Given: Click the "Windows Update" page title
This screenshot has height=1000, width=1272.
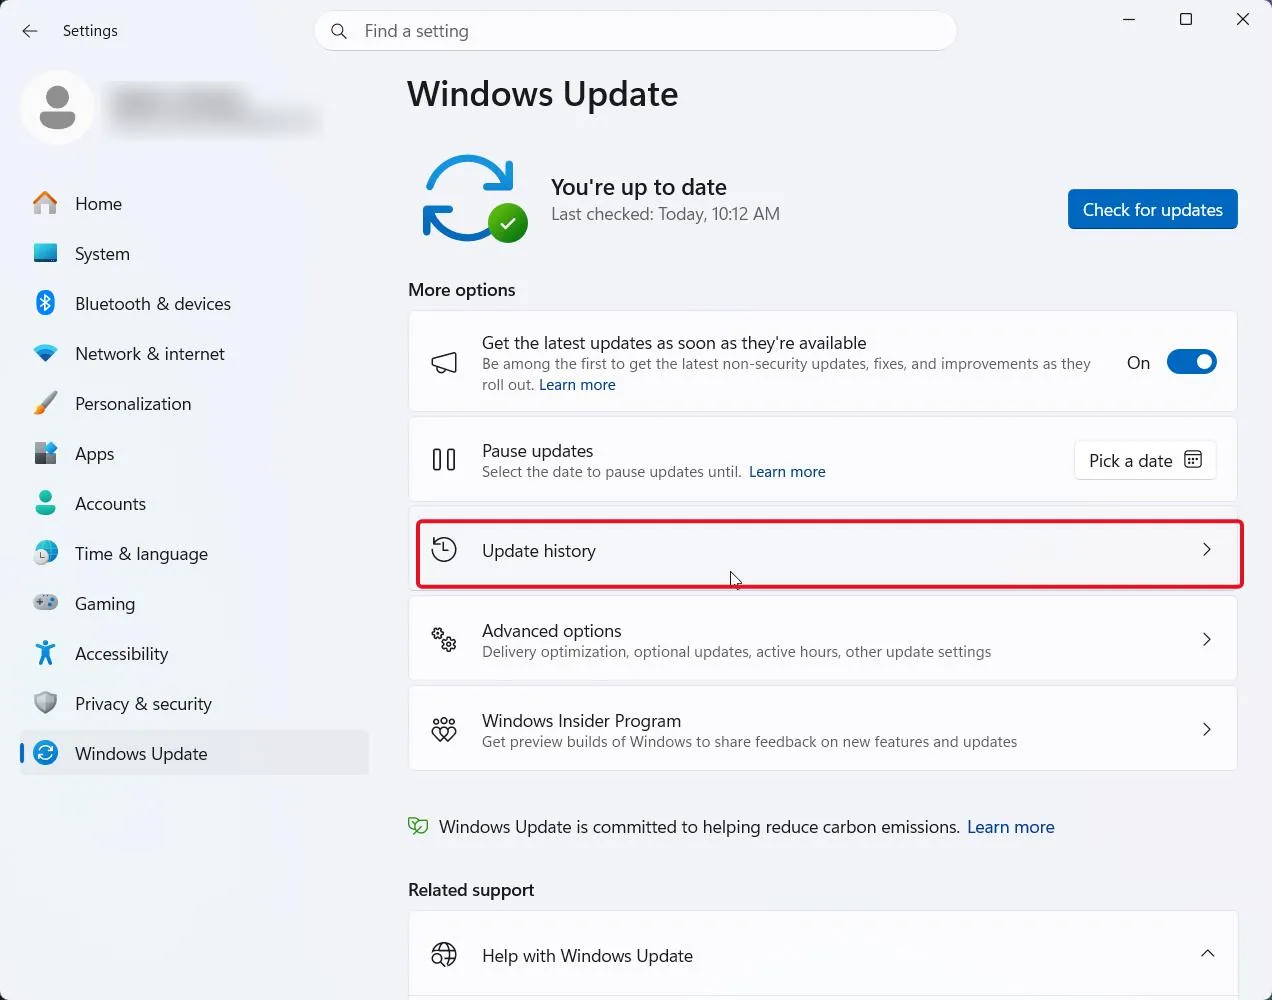Looking at the screenshot, I should click(543, 94).
